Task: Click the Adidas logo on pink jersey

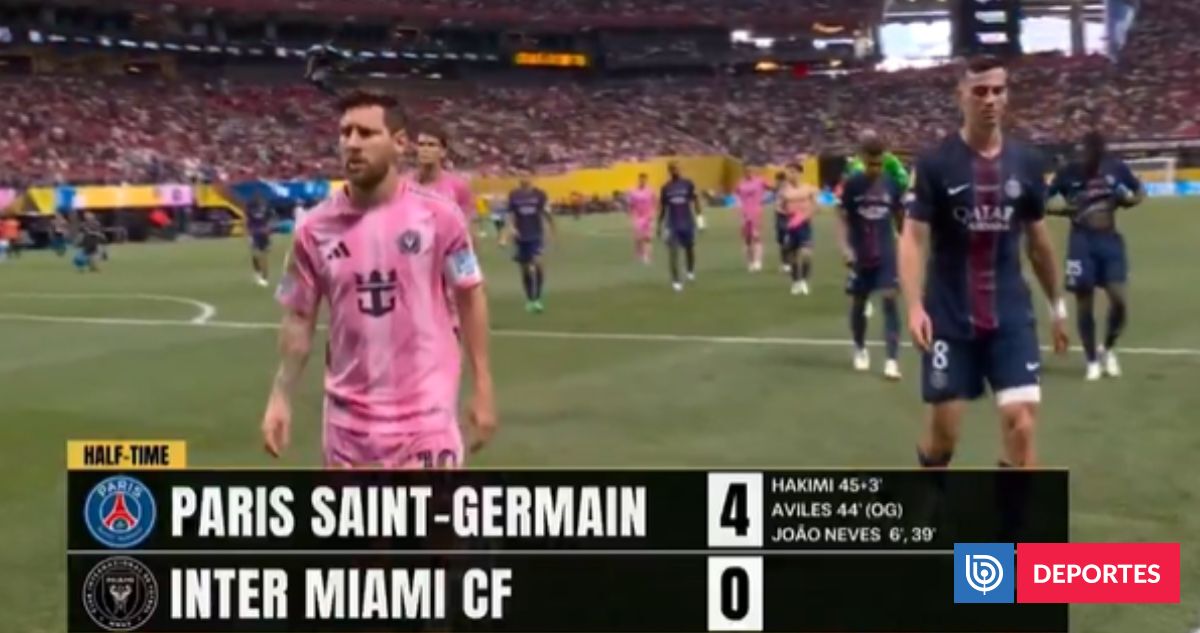Action: pyautogui.click(x=338, y=251)
